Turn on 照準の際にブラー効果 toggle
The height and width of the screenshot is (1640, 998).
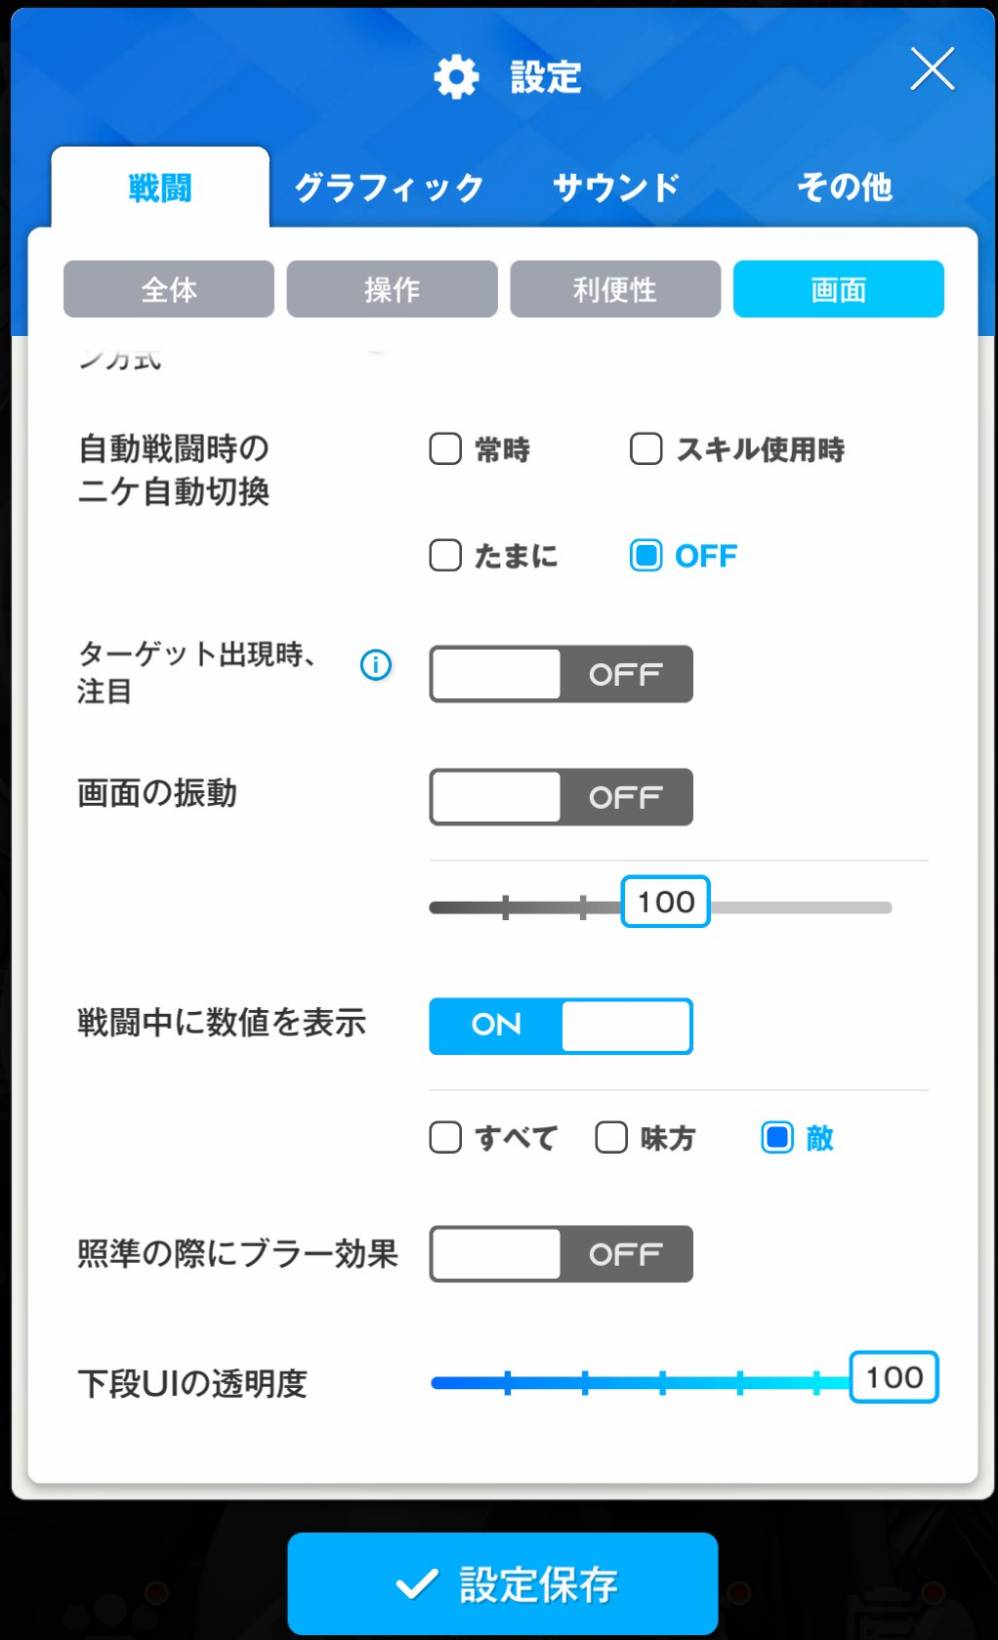point(561,1254)
